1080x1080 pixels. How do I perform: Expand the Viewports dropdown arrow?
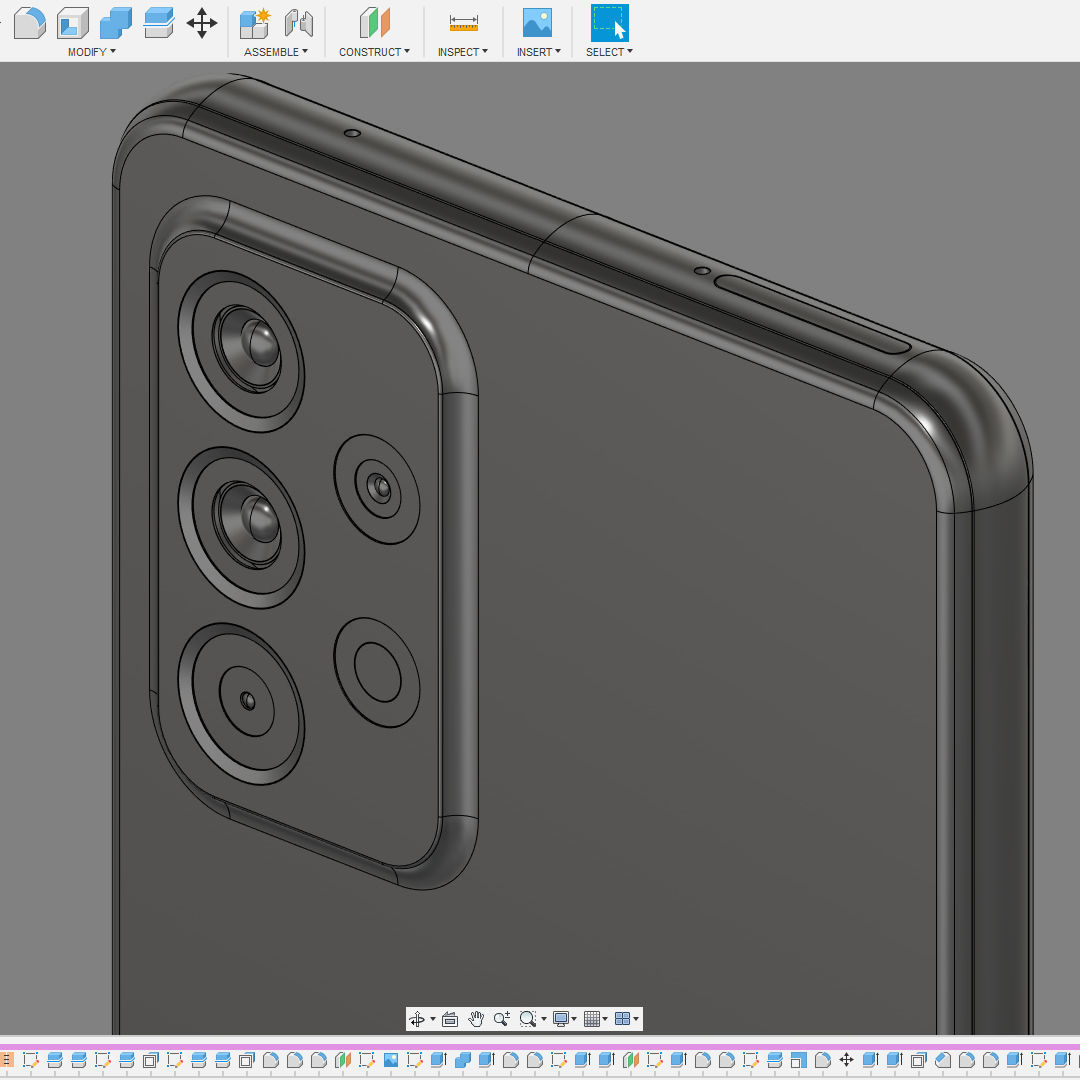[636, 1019]
